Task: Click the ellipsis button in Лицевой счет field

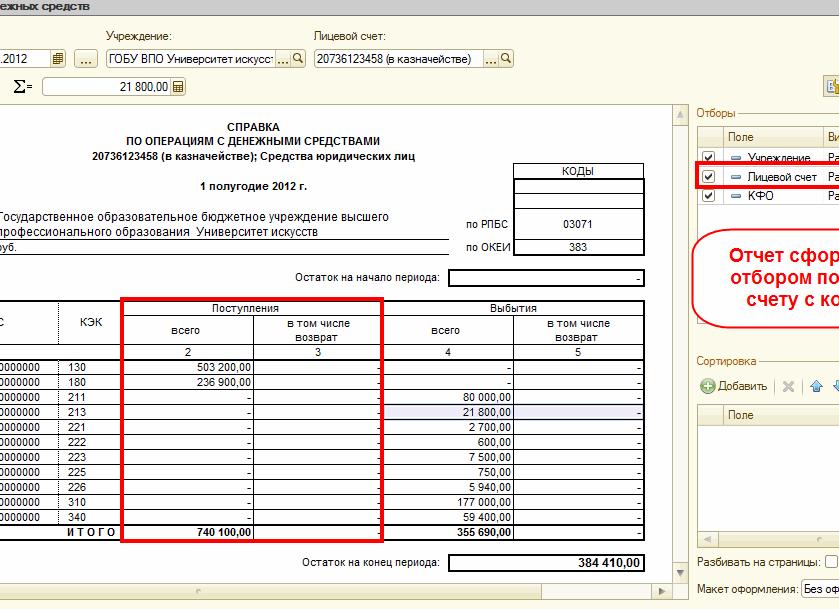Action: point(491,59)
